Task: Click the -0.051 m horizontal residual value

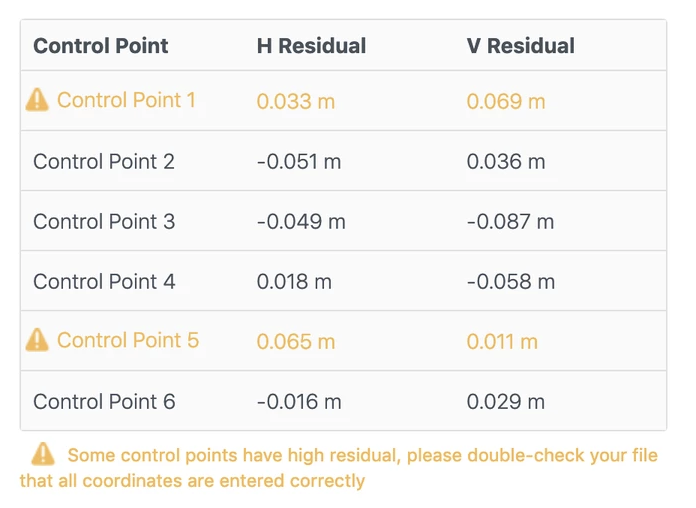Action: [x=299, y=162]
